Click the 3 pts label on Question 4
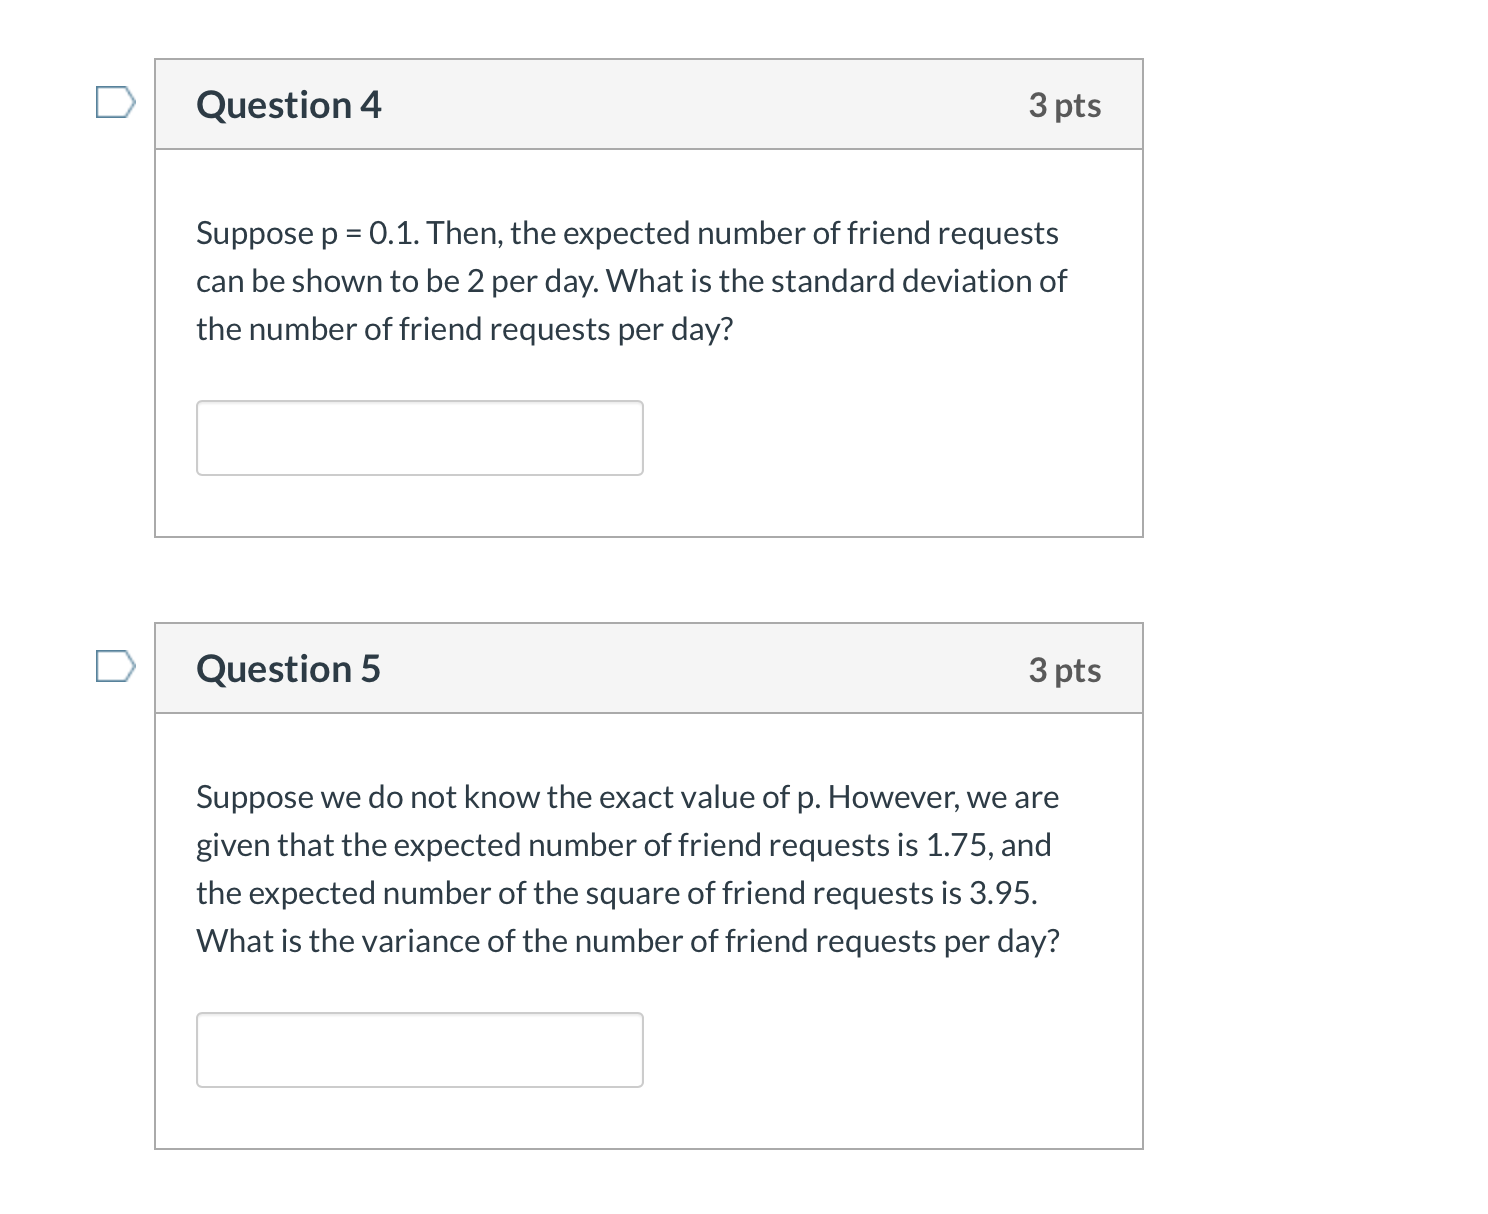Image resolution: width=1488 pixels, height=1214 pixels. (x=1064, y=105)
